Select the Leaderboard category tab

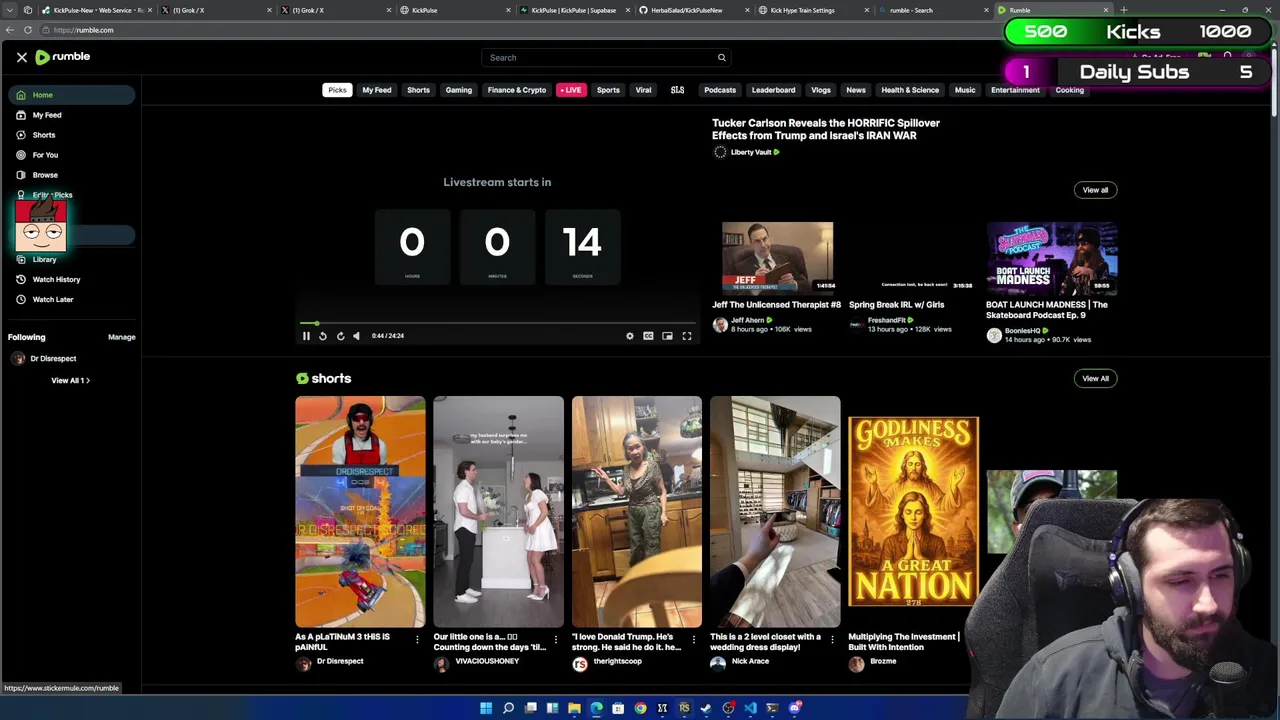tap(774, 90)
